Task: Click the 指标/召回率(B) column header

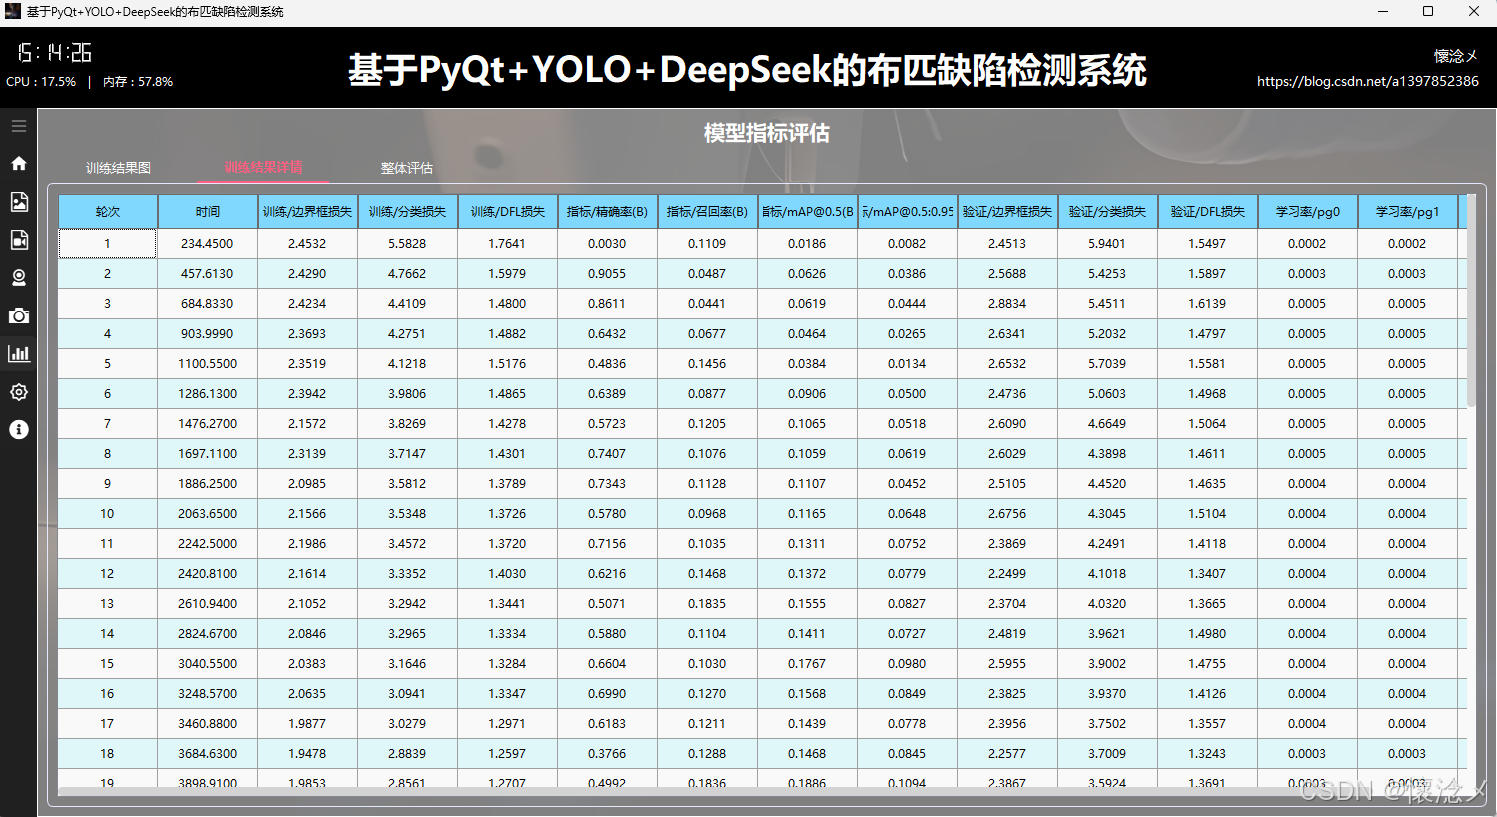Action: pyautogui.click(x=708, y=212)
